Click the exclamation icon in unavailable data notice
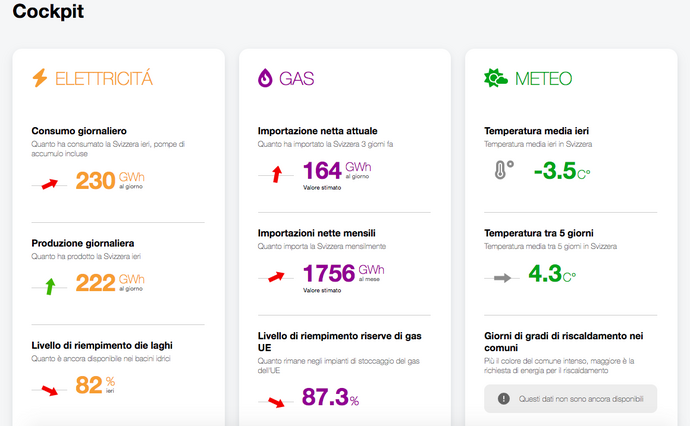The height and width of the screenshot is (426, 690). pos(504,398)
